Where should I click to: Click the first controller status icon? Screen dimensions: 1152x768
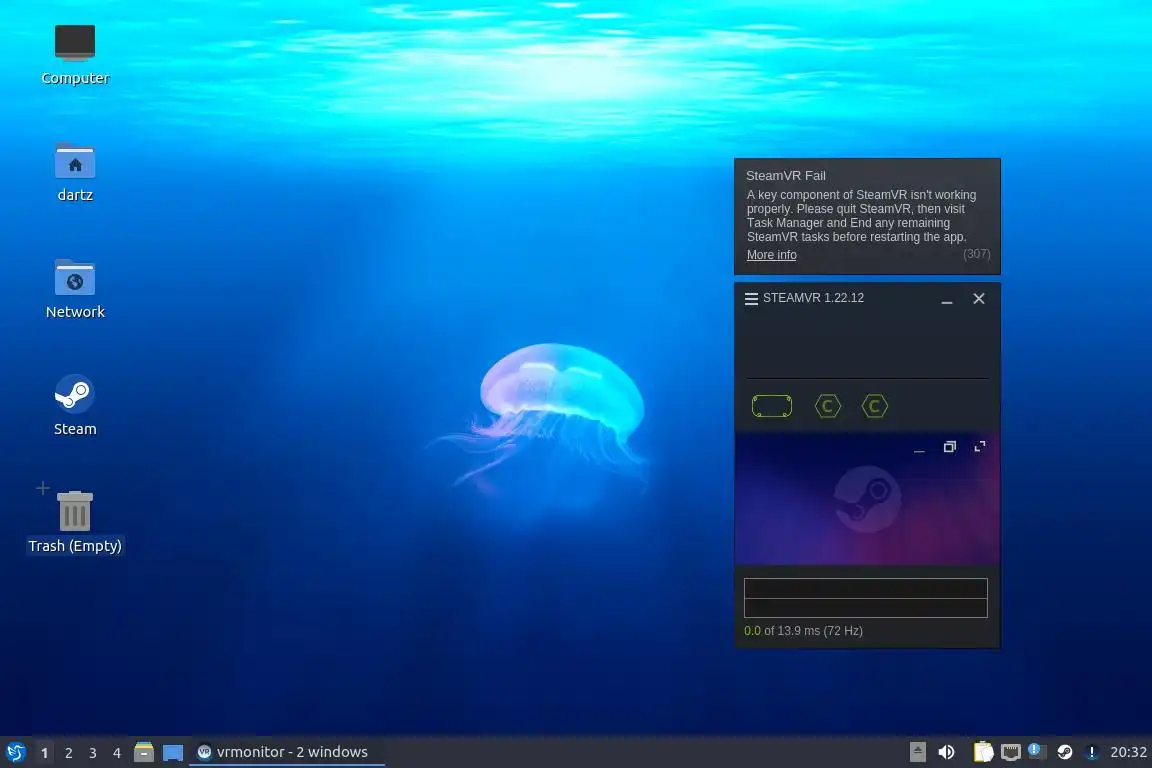click(x=827, y=406)
